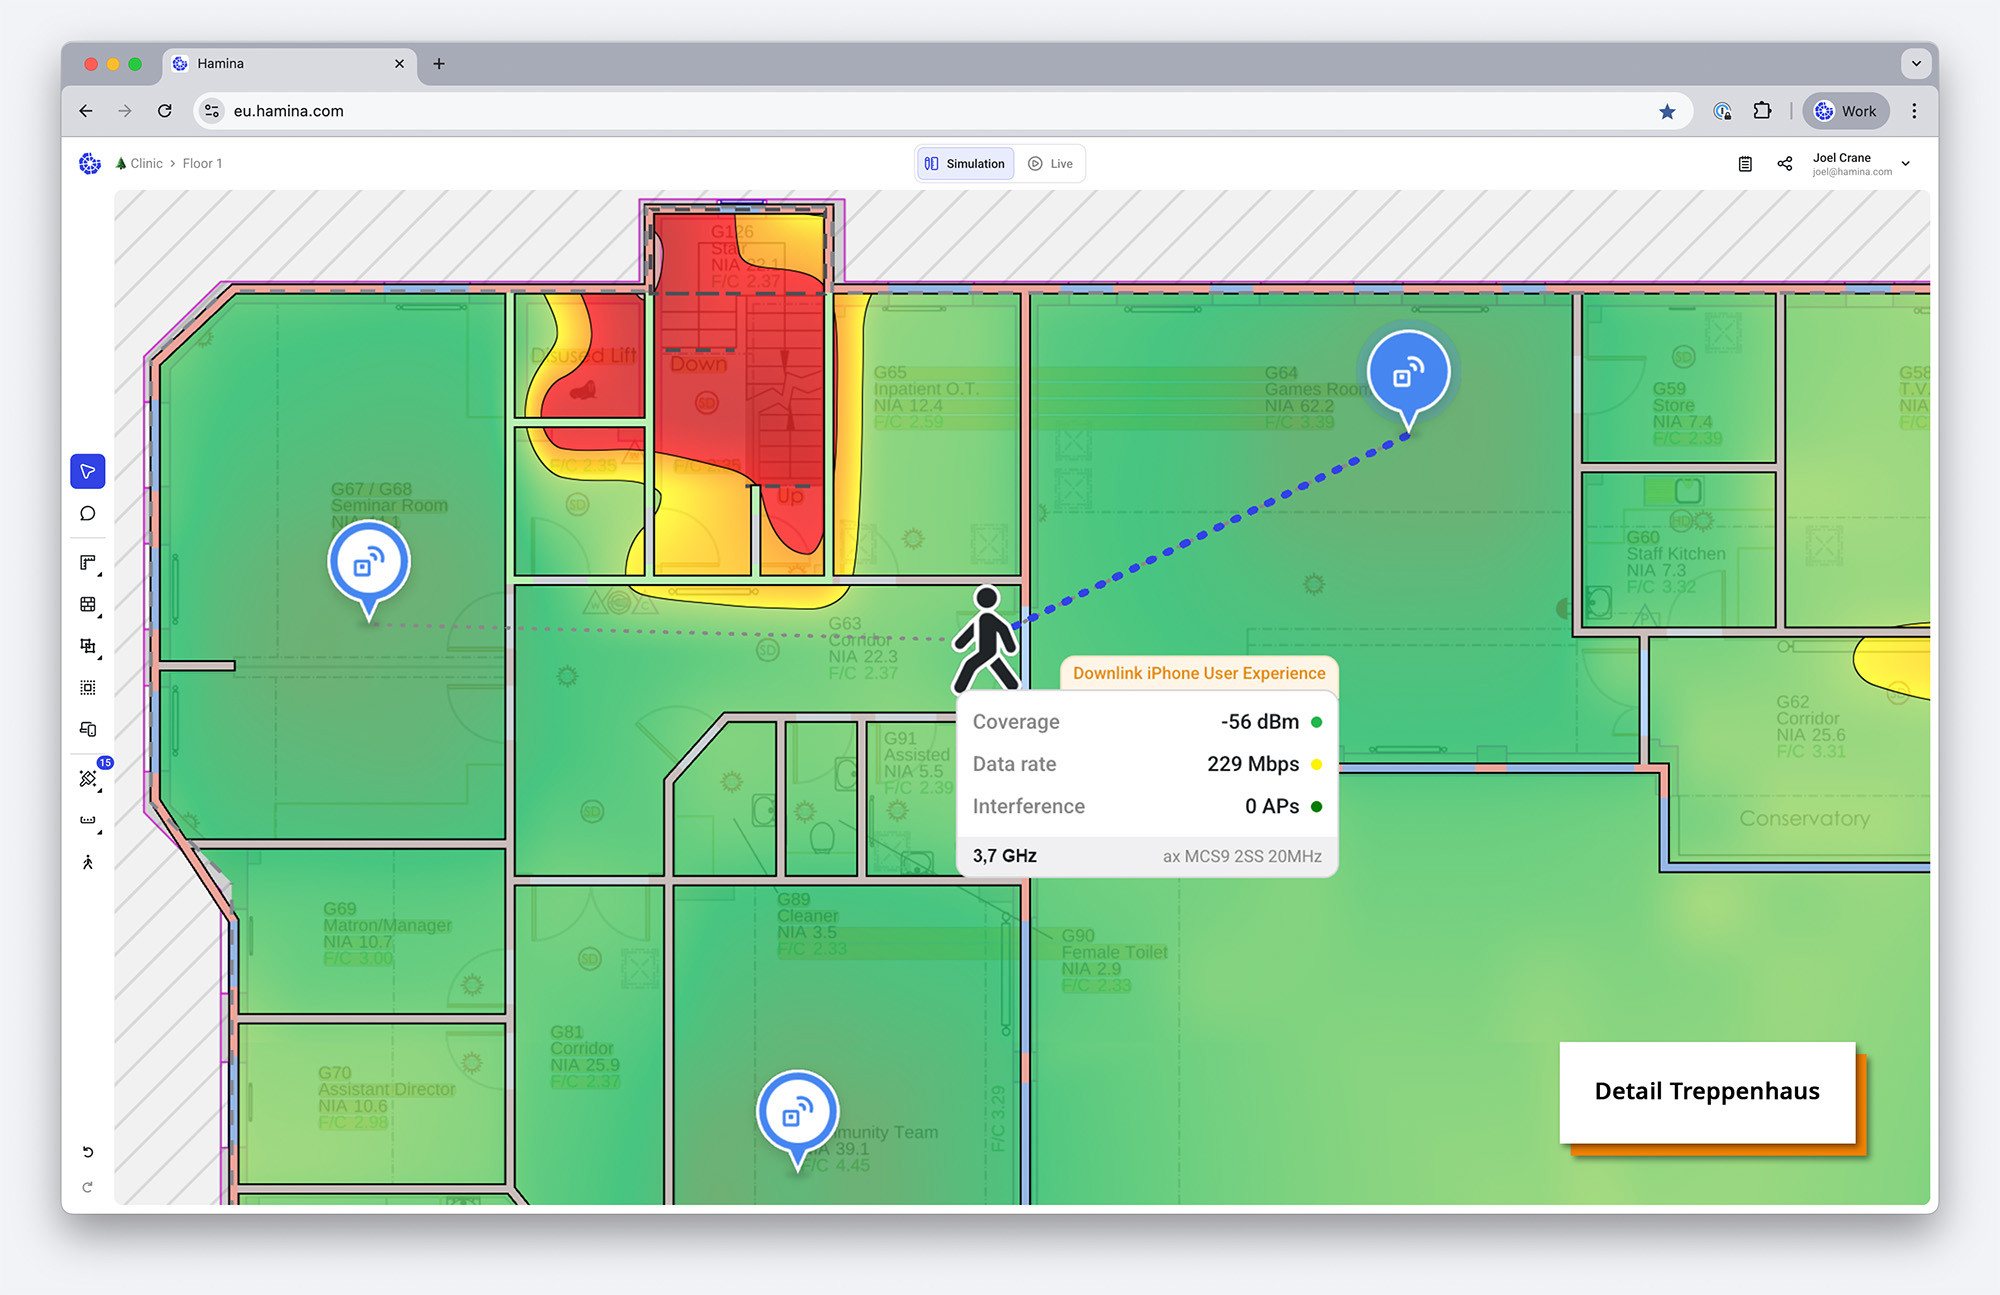This screenshot has width=2000, height=1295.
Task: Open the share icon in the header
Action: pos(1785,164)
